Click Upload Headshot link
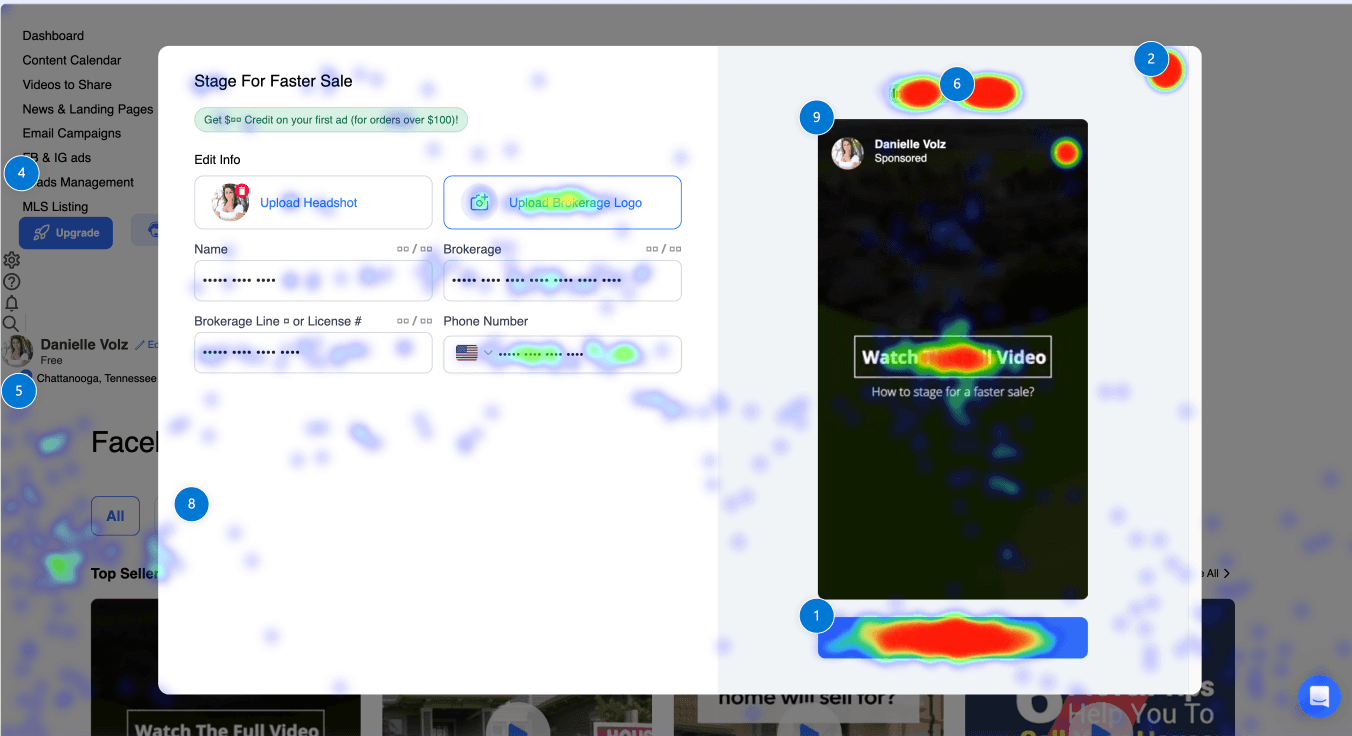 (309, 203)
